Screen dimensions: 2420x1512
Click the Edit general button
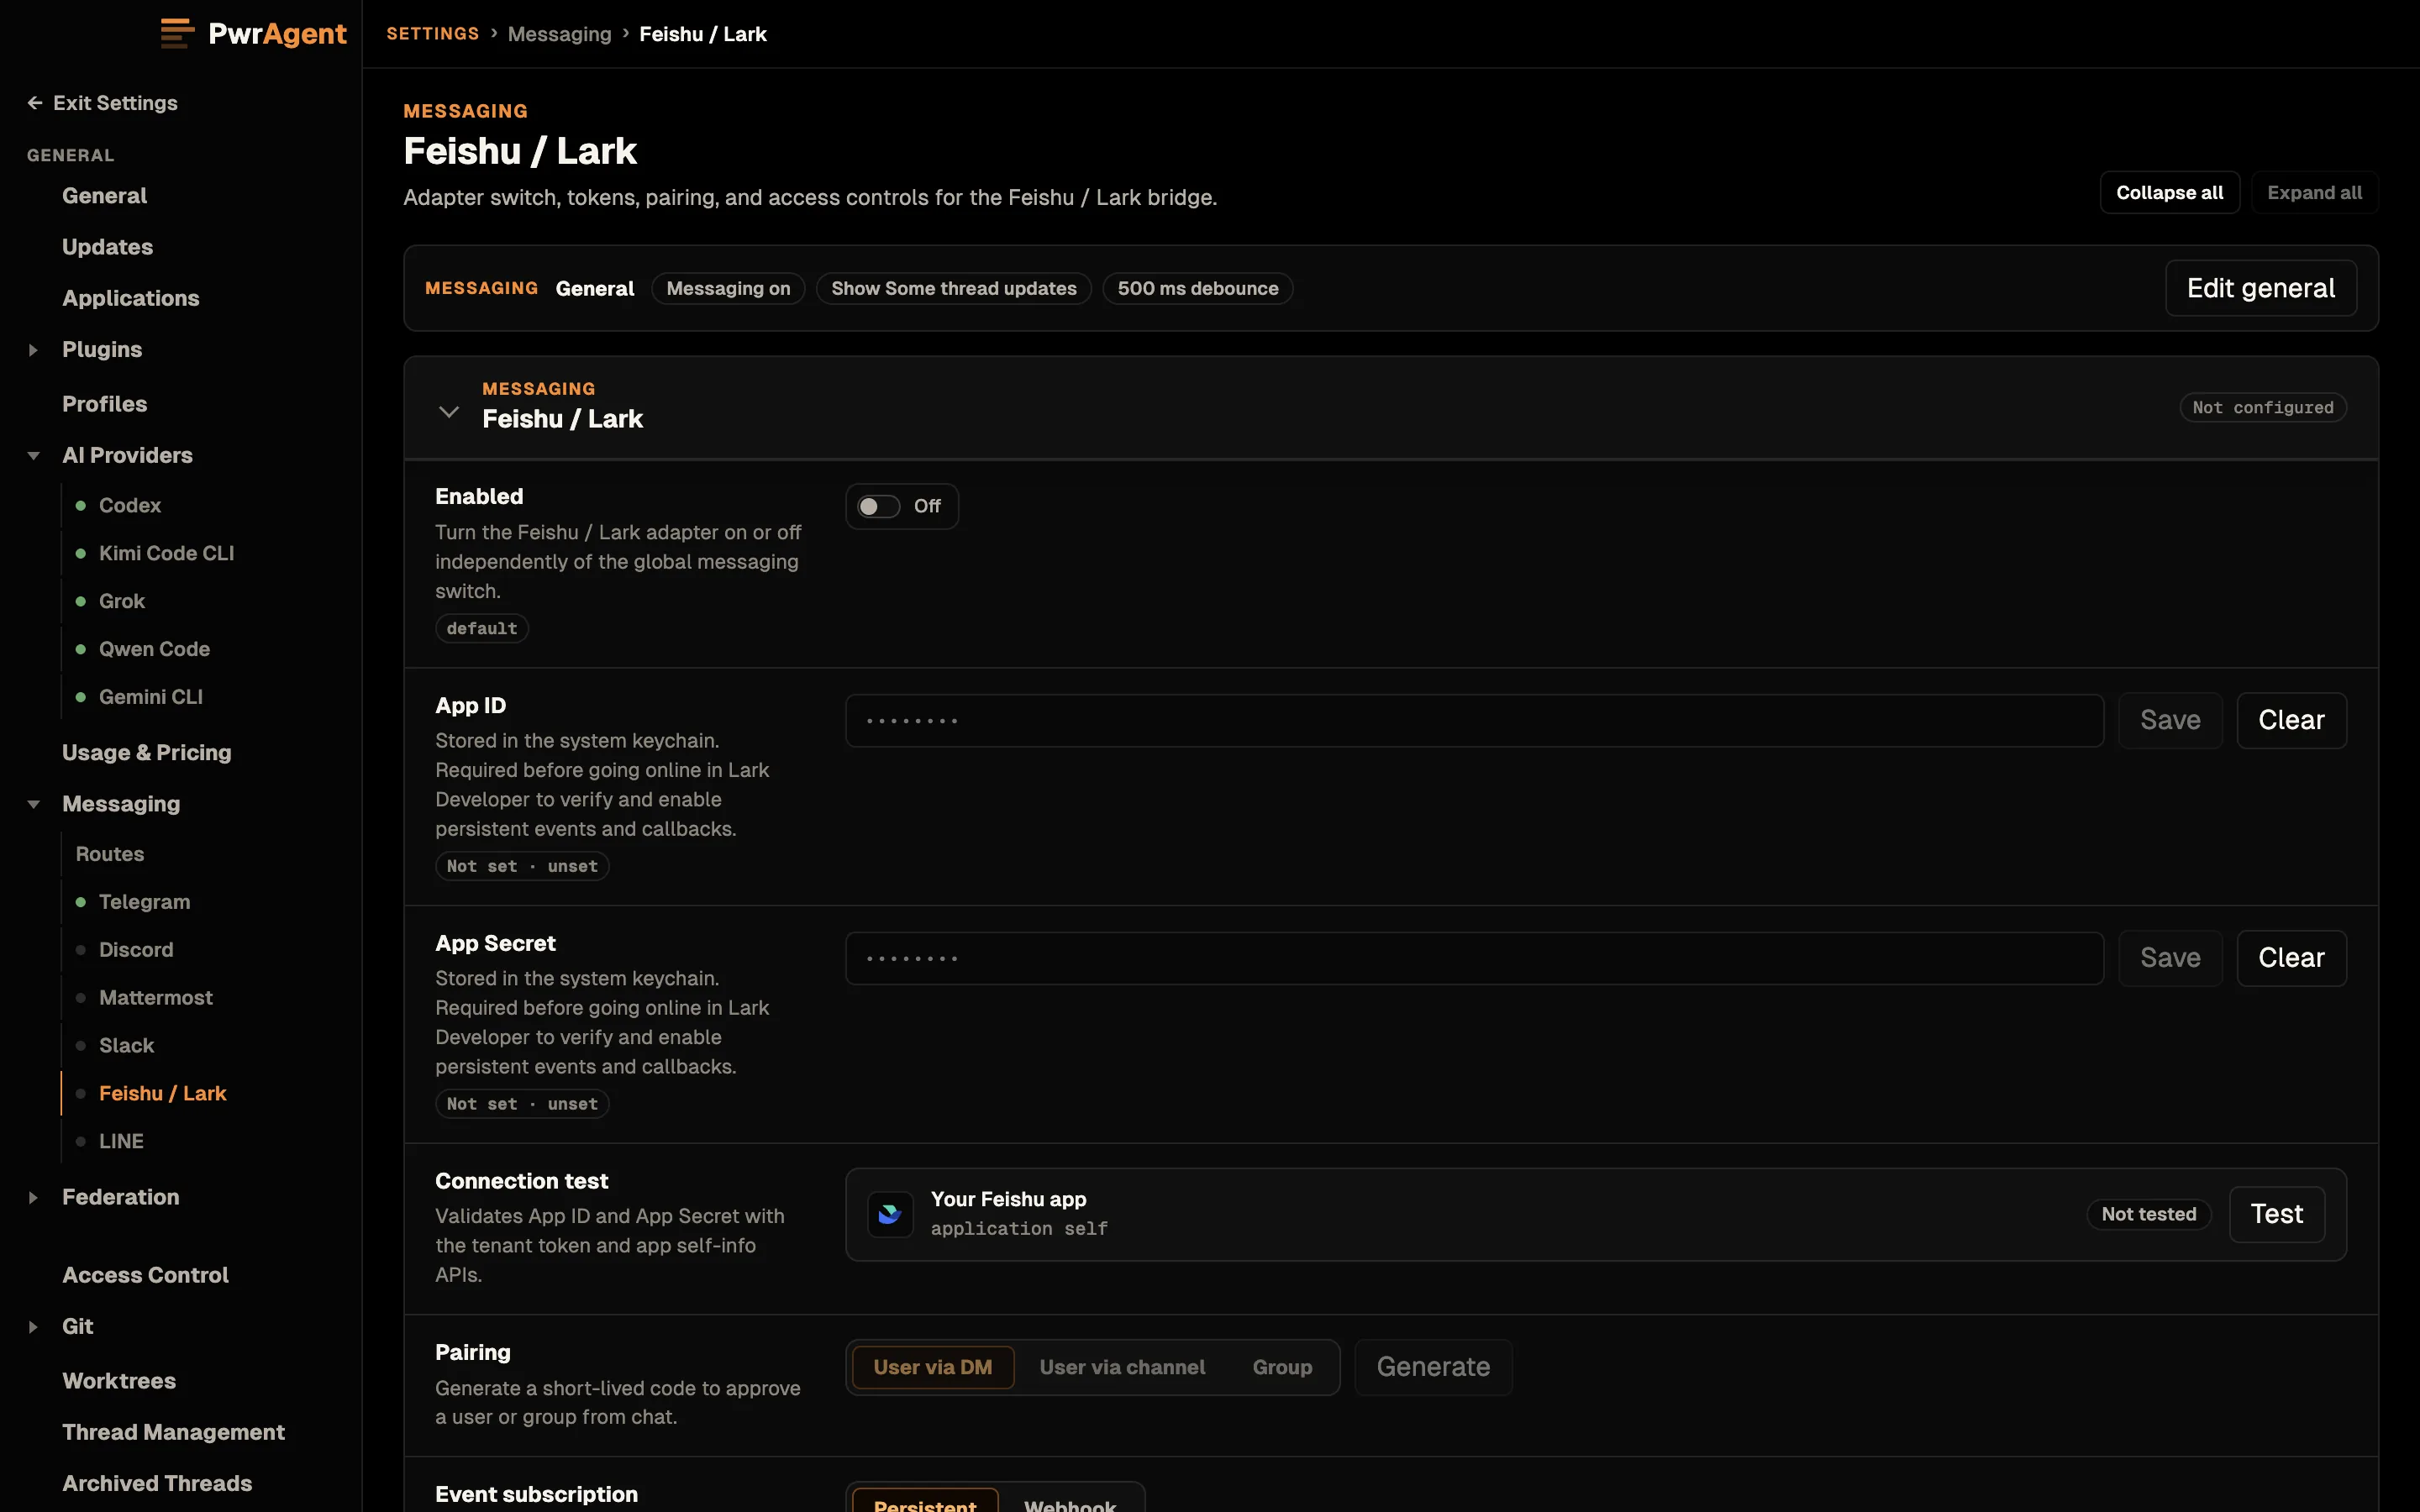click(2260, 288)
